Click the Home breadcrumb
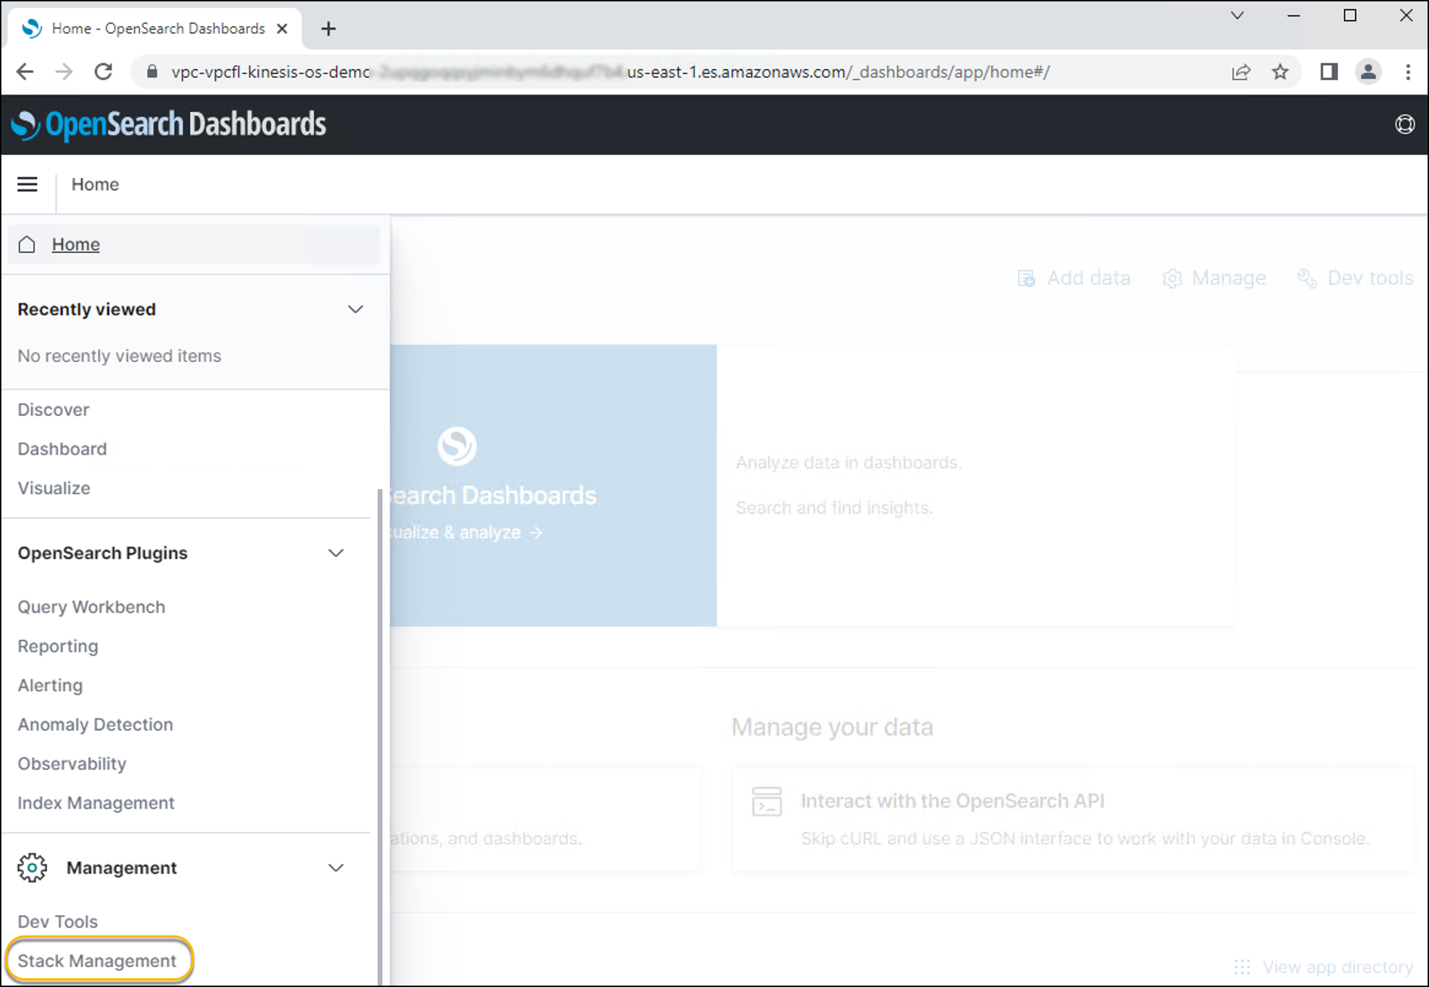Viewport: 1429px width, 987px height. pyautogui.click(x=95, y=184)
